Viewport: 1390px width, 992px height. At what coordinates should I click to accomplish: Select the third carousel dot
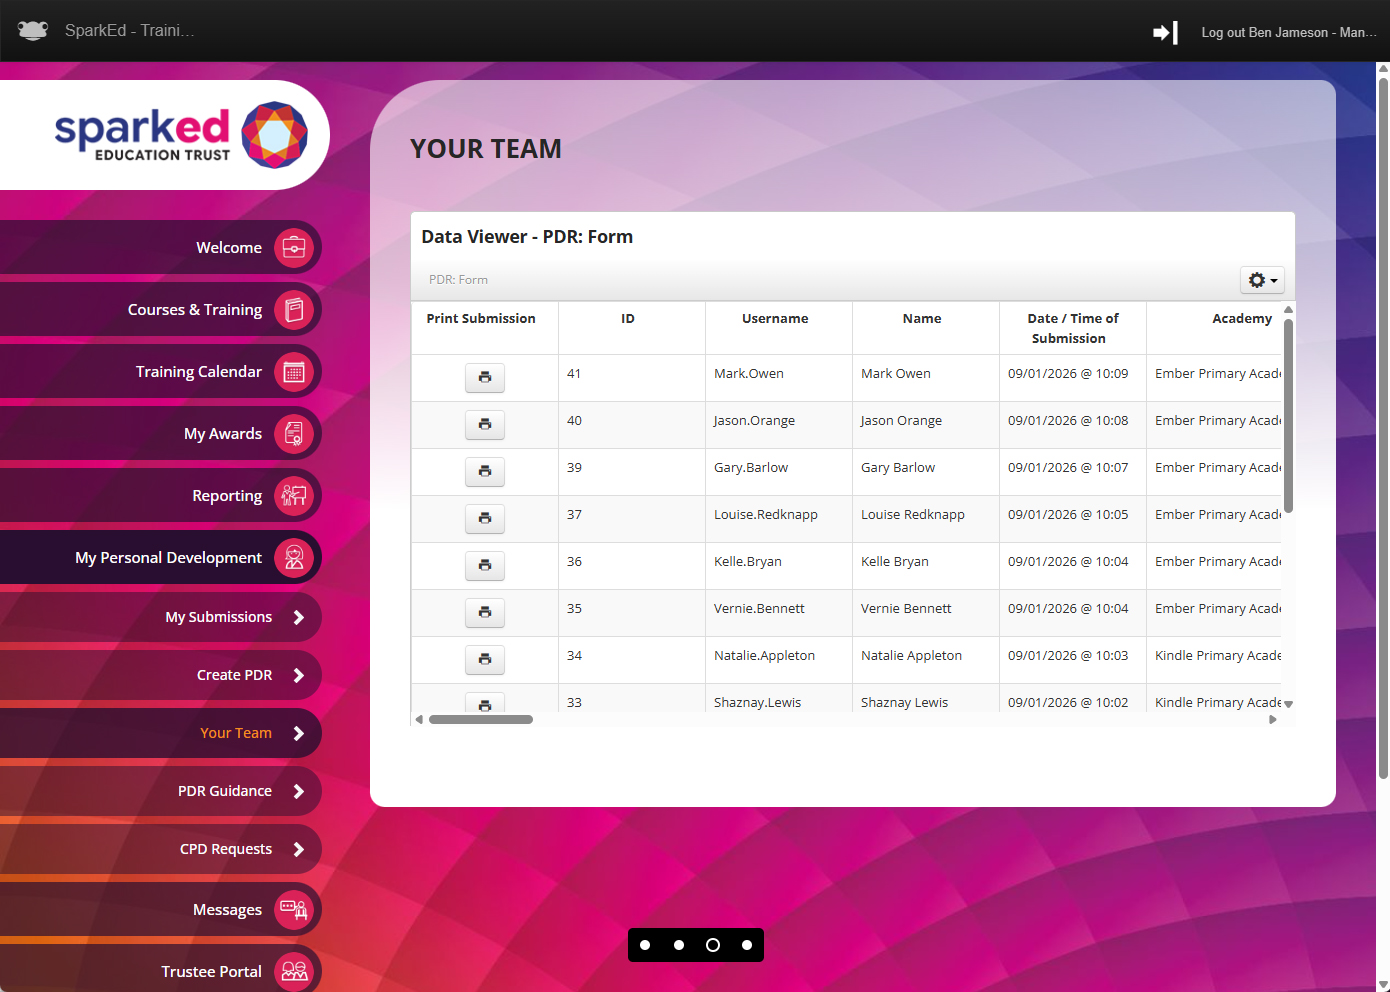coord(713,945)
